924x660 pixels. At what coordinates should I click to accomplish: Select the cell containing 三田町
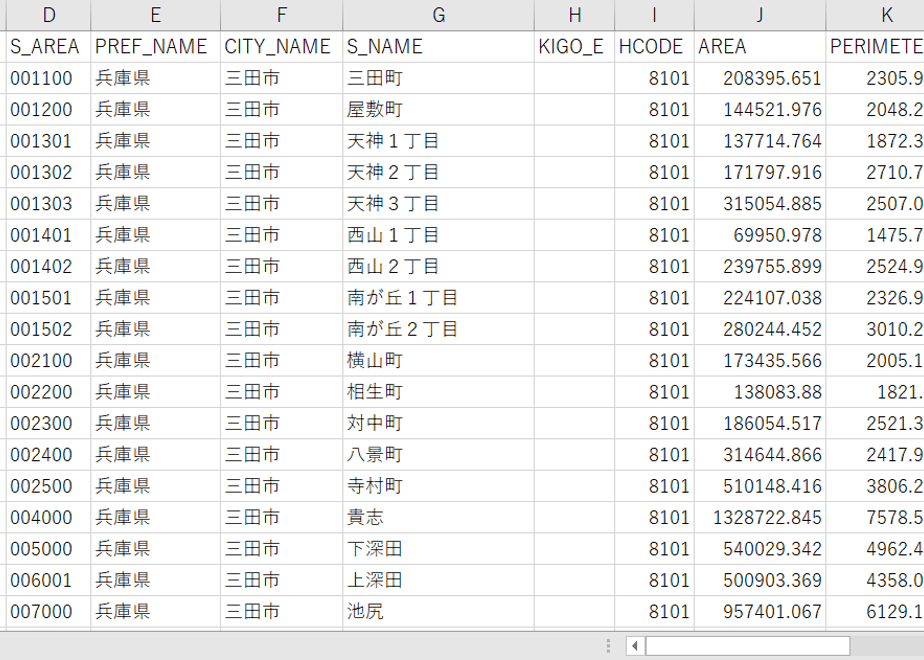pyautogui.click(x=438, y=78)
